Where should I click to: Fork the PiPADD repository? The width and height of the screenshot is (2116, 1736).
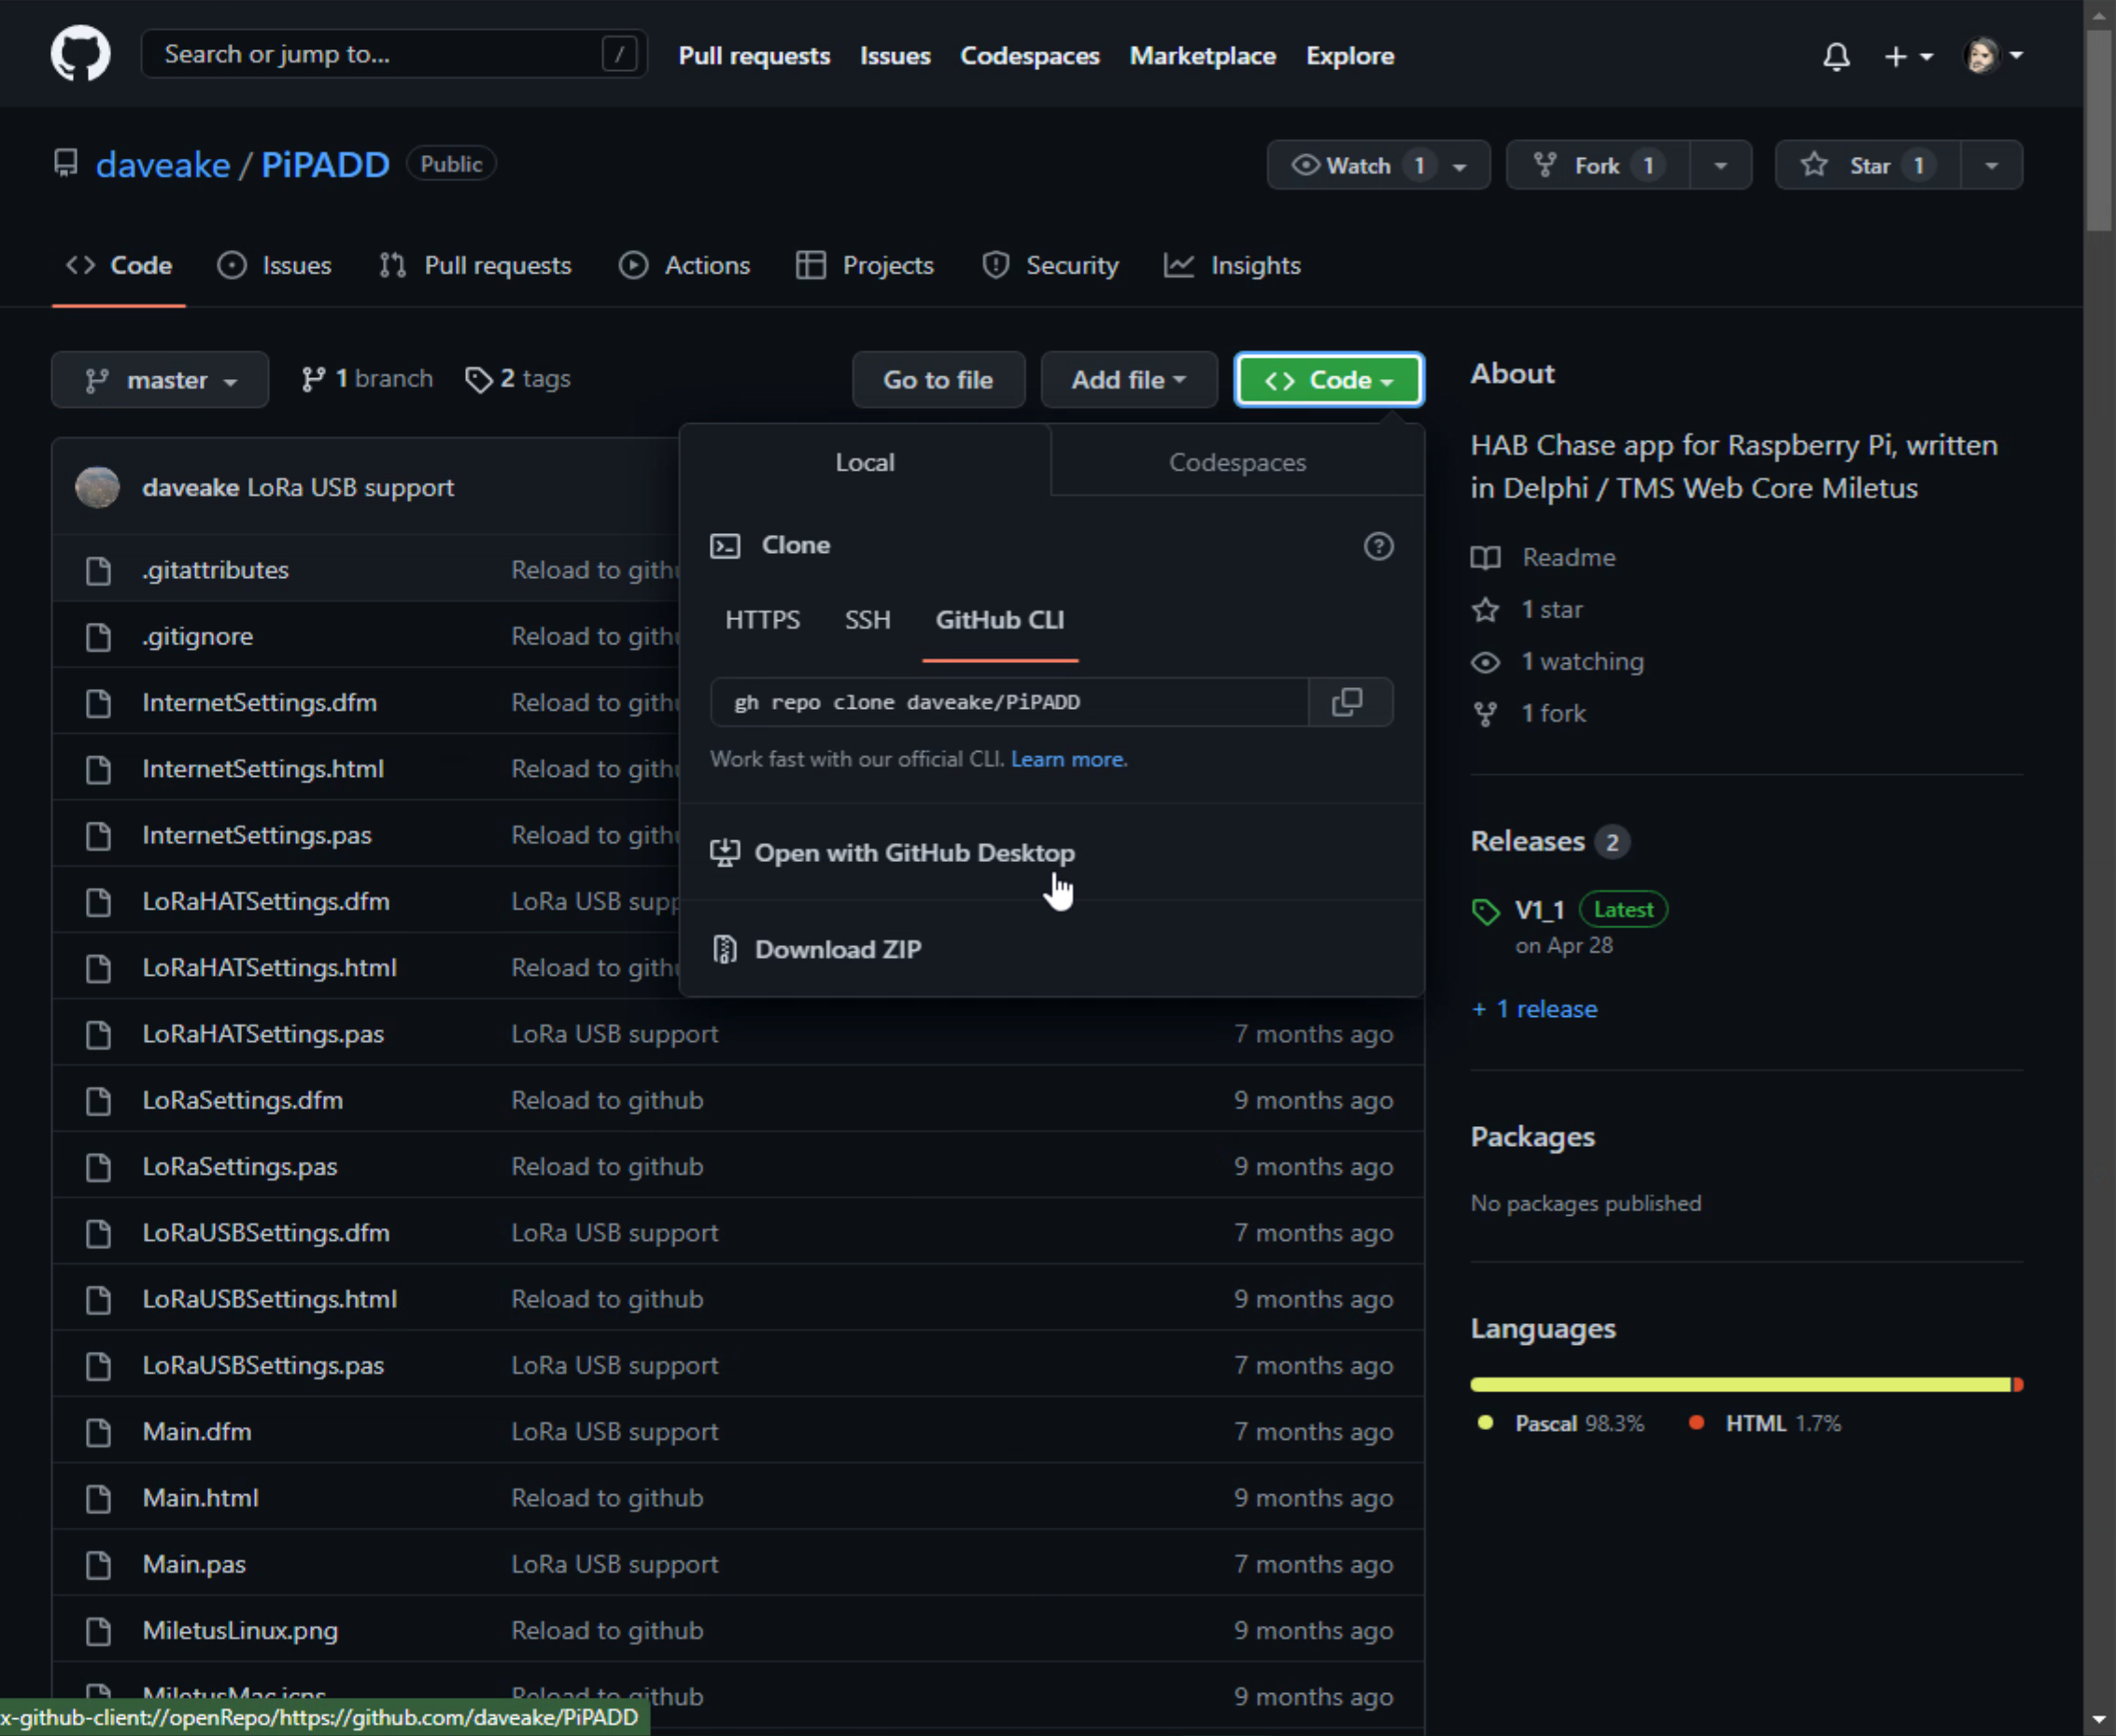1598,165
